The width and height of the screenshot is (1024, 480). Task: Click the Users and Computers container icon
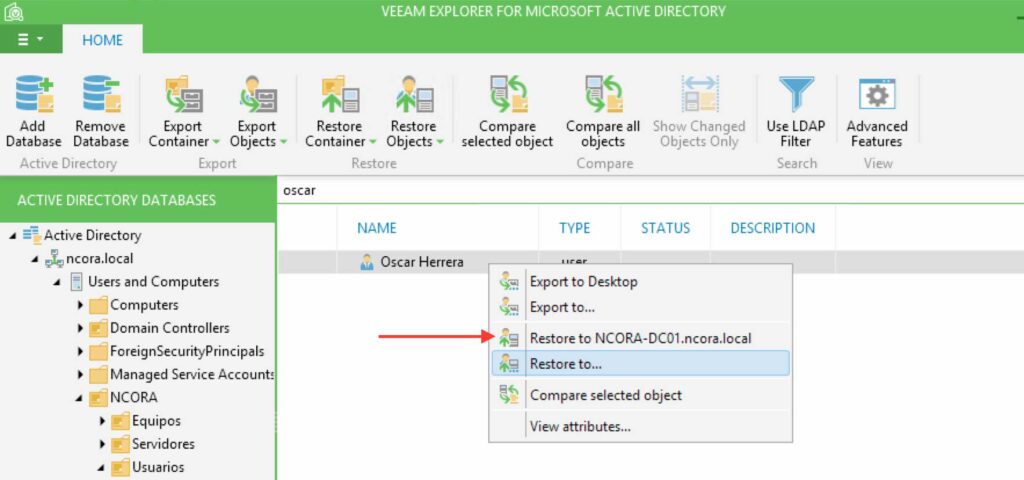click(x=76, y=282)
